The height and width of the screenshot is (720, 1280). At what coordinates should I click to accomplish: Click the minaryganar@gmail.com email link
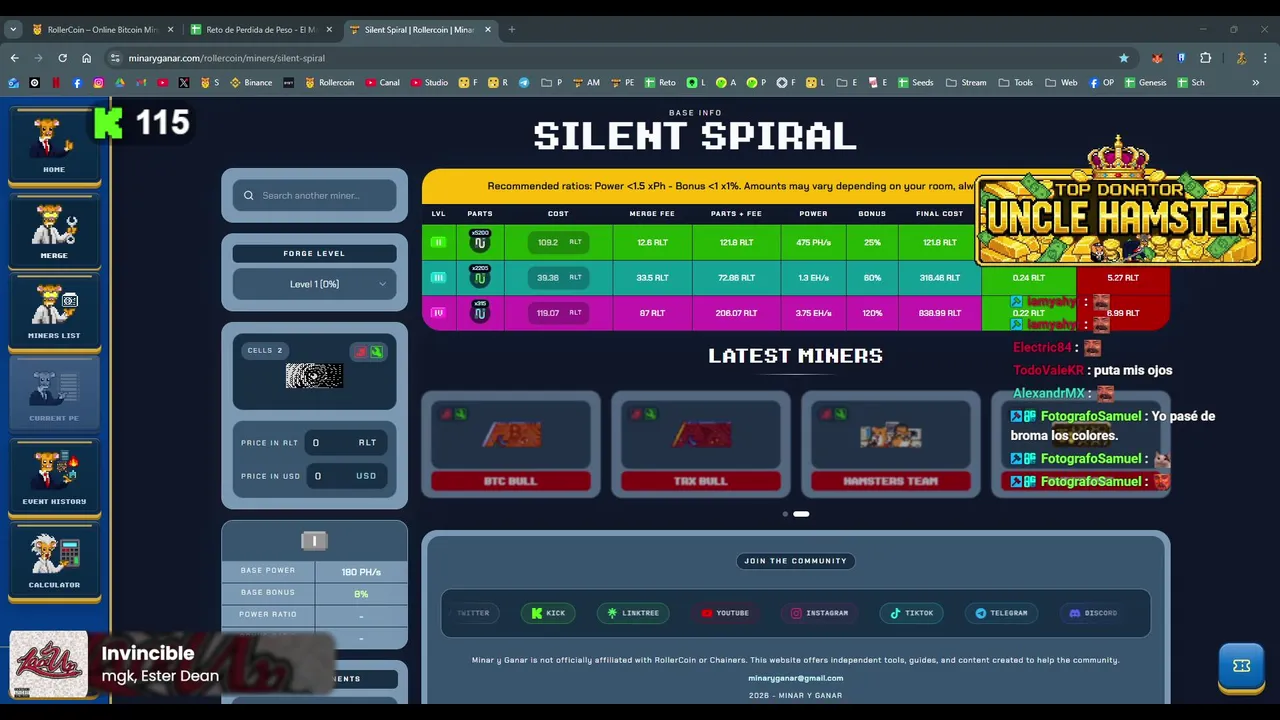[x=795, y=678]
